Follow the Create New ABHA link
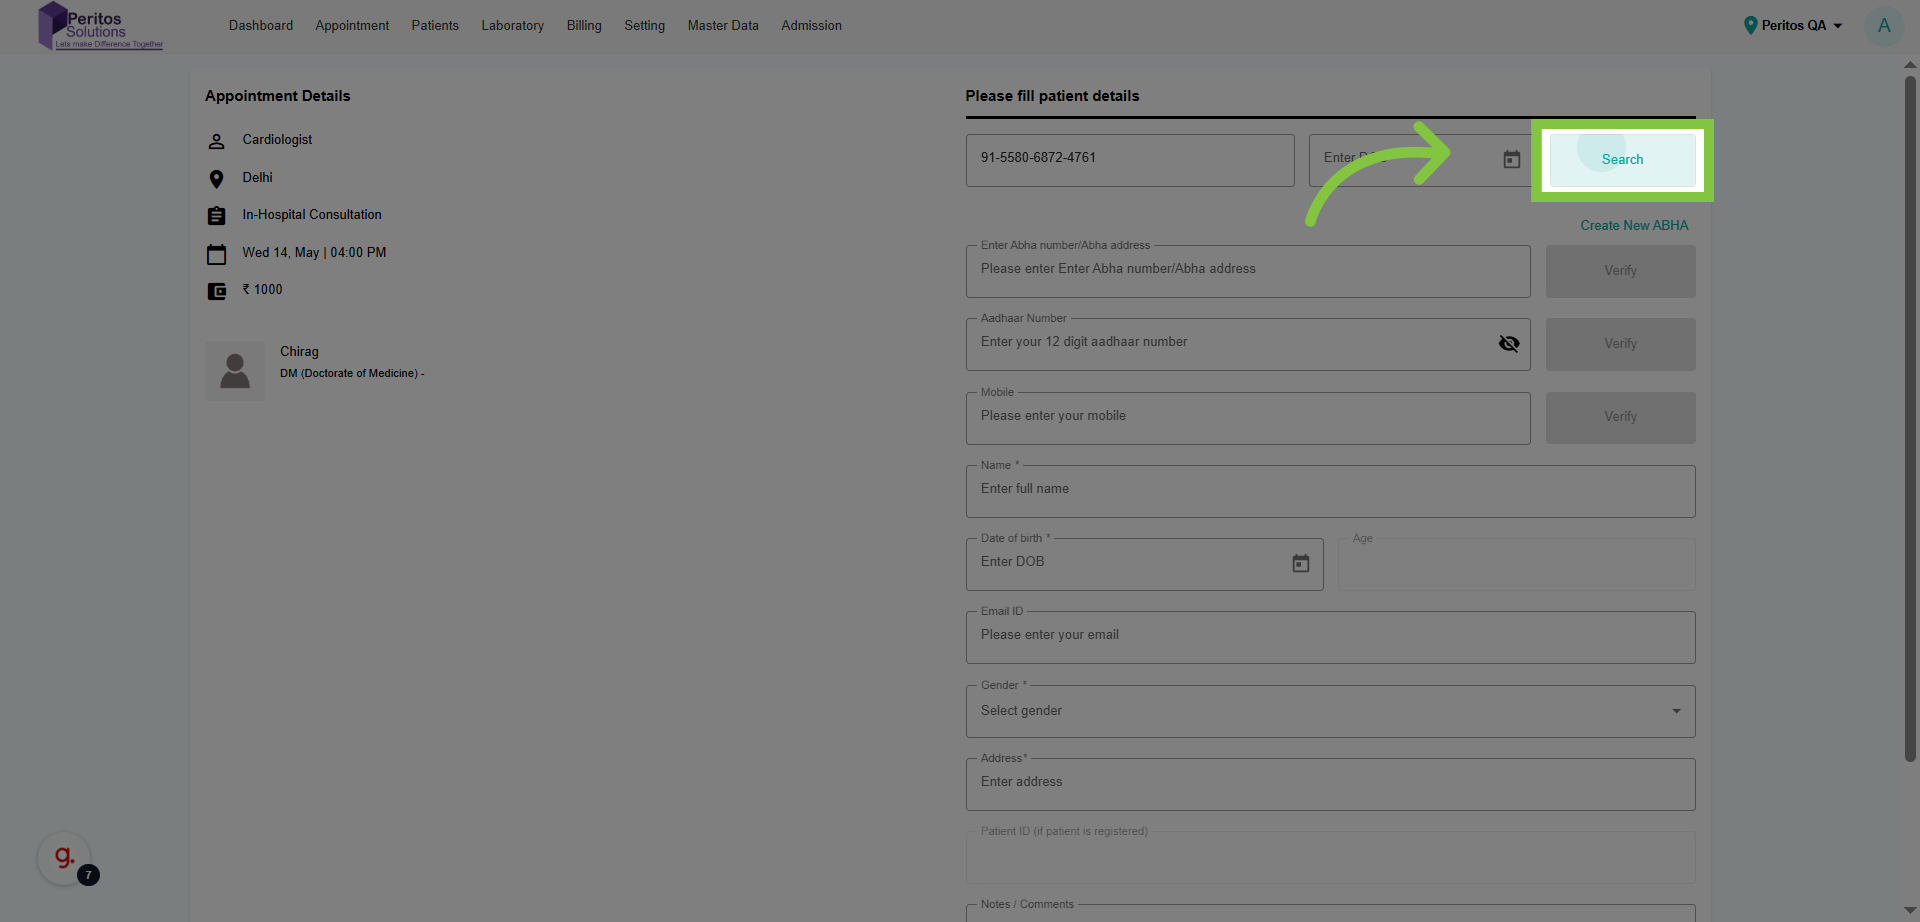This screenshot has width=1920, height=922. 1633,226
